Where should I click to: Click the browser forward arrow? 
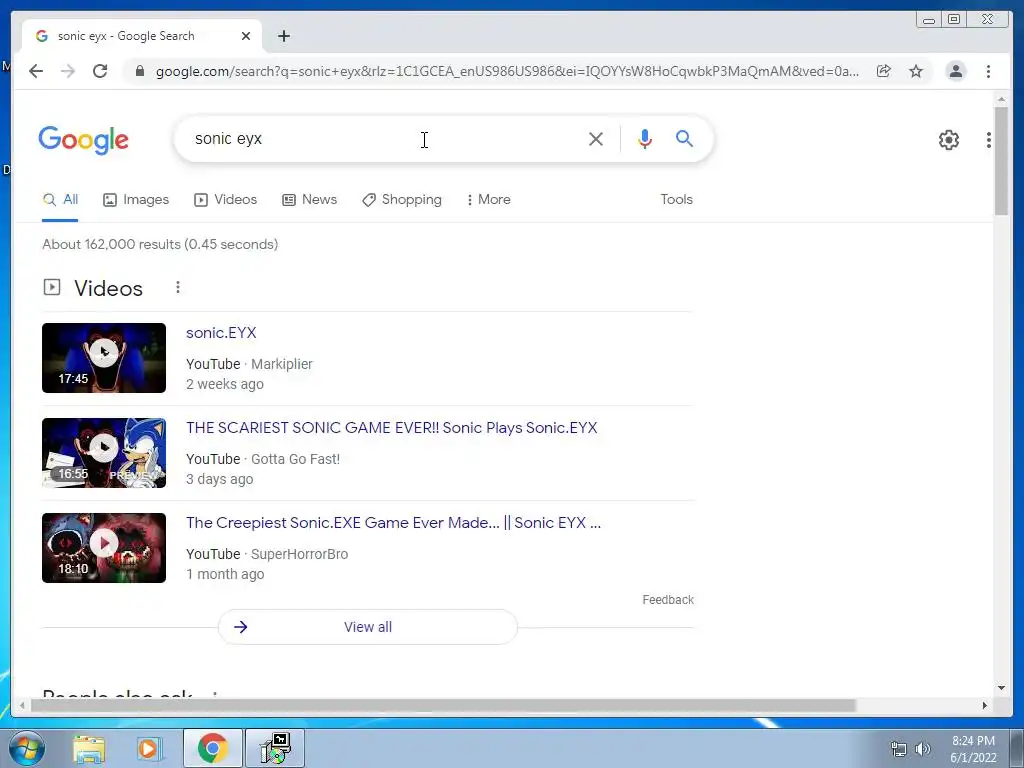click(x=68, y=71)
